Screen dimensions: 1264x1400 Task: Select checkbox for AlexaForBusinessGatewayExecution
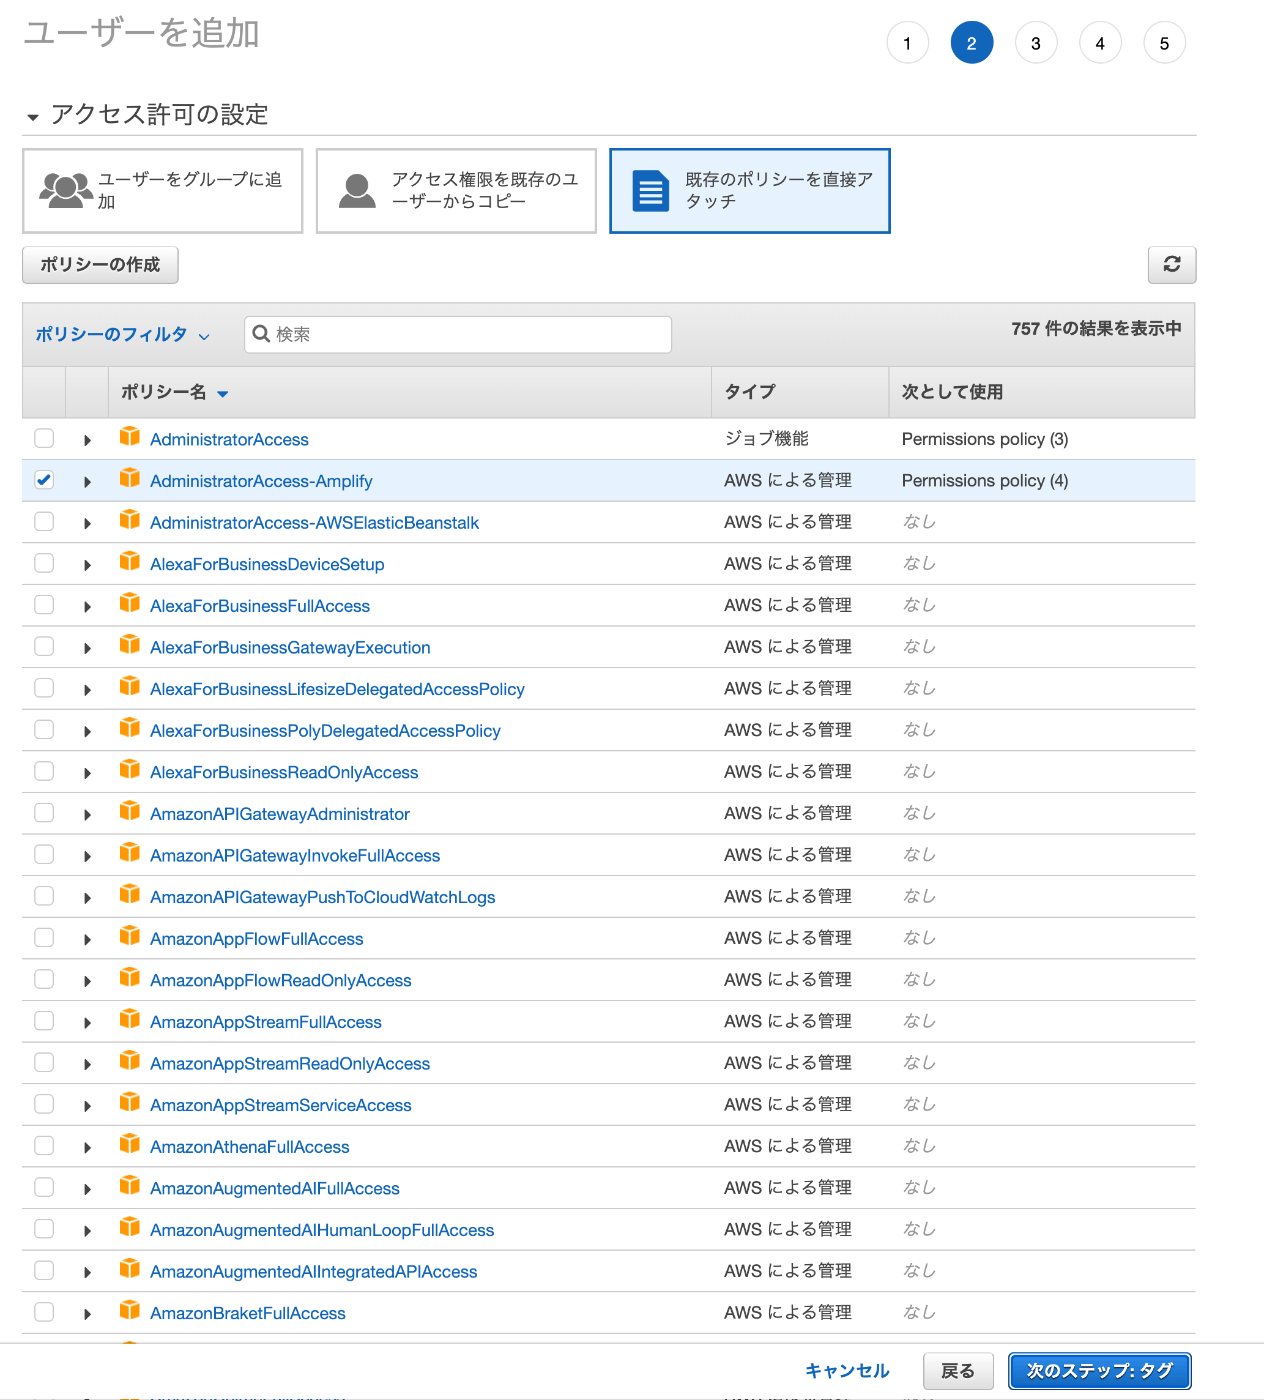pyautogui.click(x=44, y=646)
